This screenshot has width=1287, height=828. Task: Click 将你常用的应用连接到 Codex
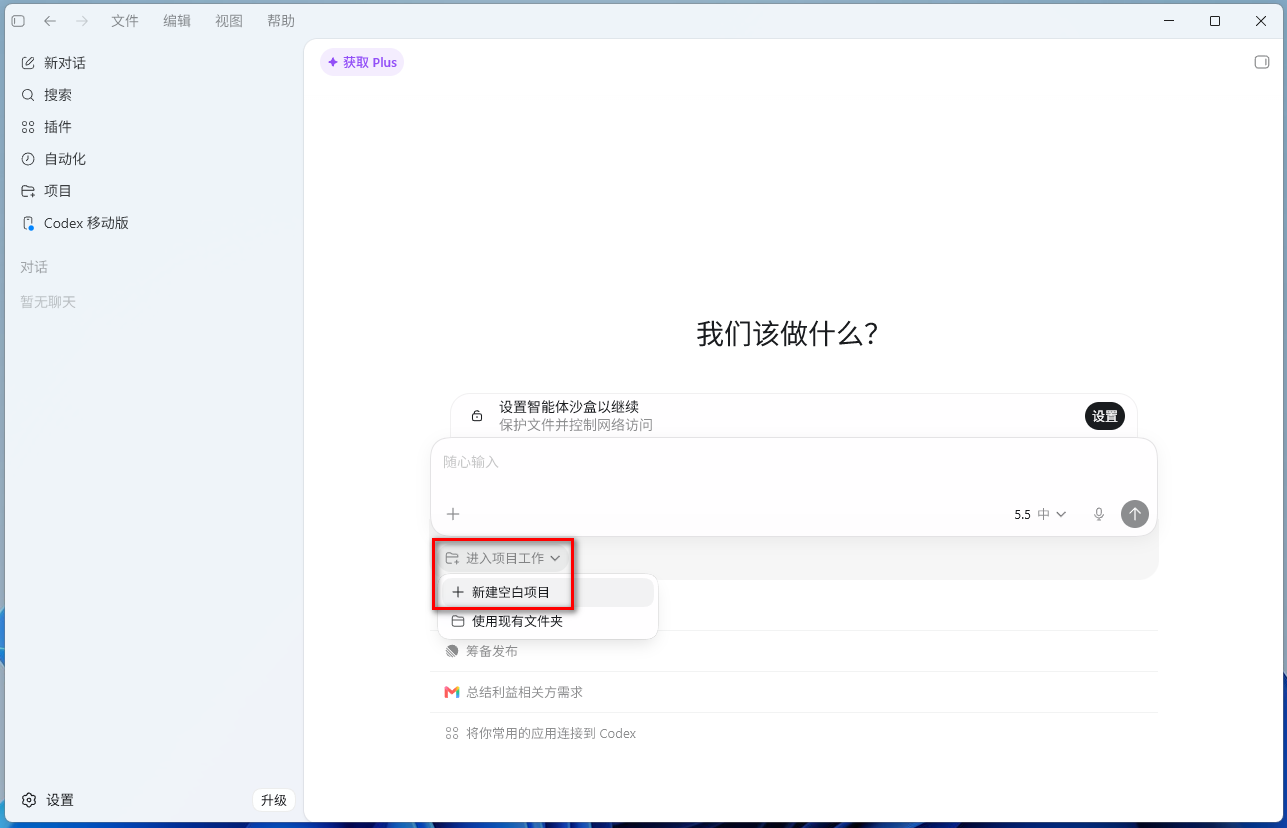[x=794, y=733]
